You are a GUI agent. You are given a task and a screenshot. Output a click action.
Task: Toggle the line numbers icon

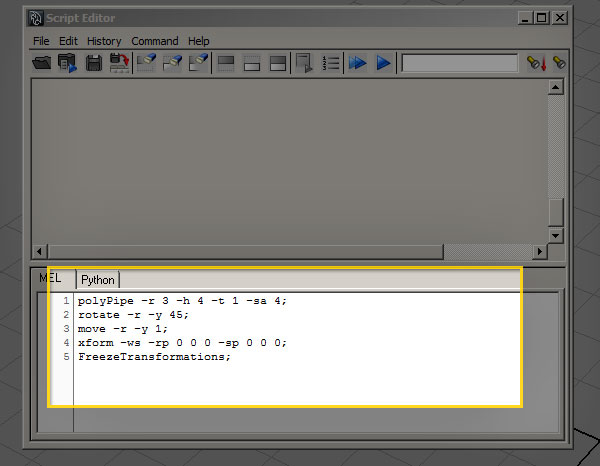click(x=330, y=63)
